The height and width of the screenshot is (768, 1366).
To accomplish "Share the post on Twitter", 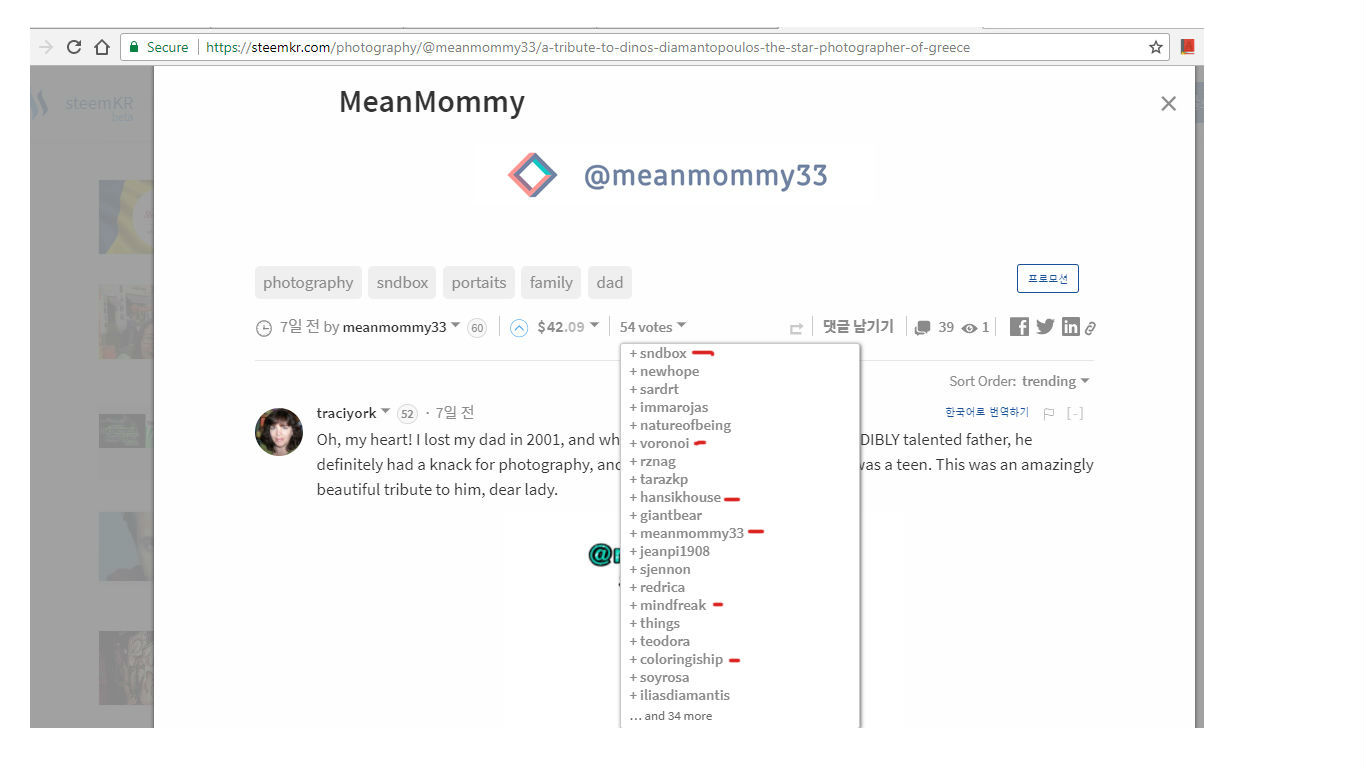I will tap(1044, 326).
